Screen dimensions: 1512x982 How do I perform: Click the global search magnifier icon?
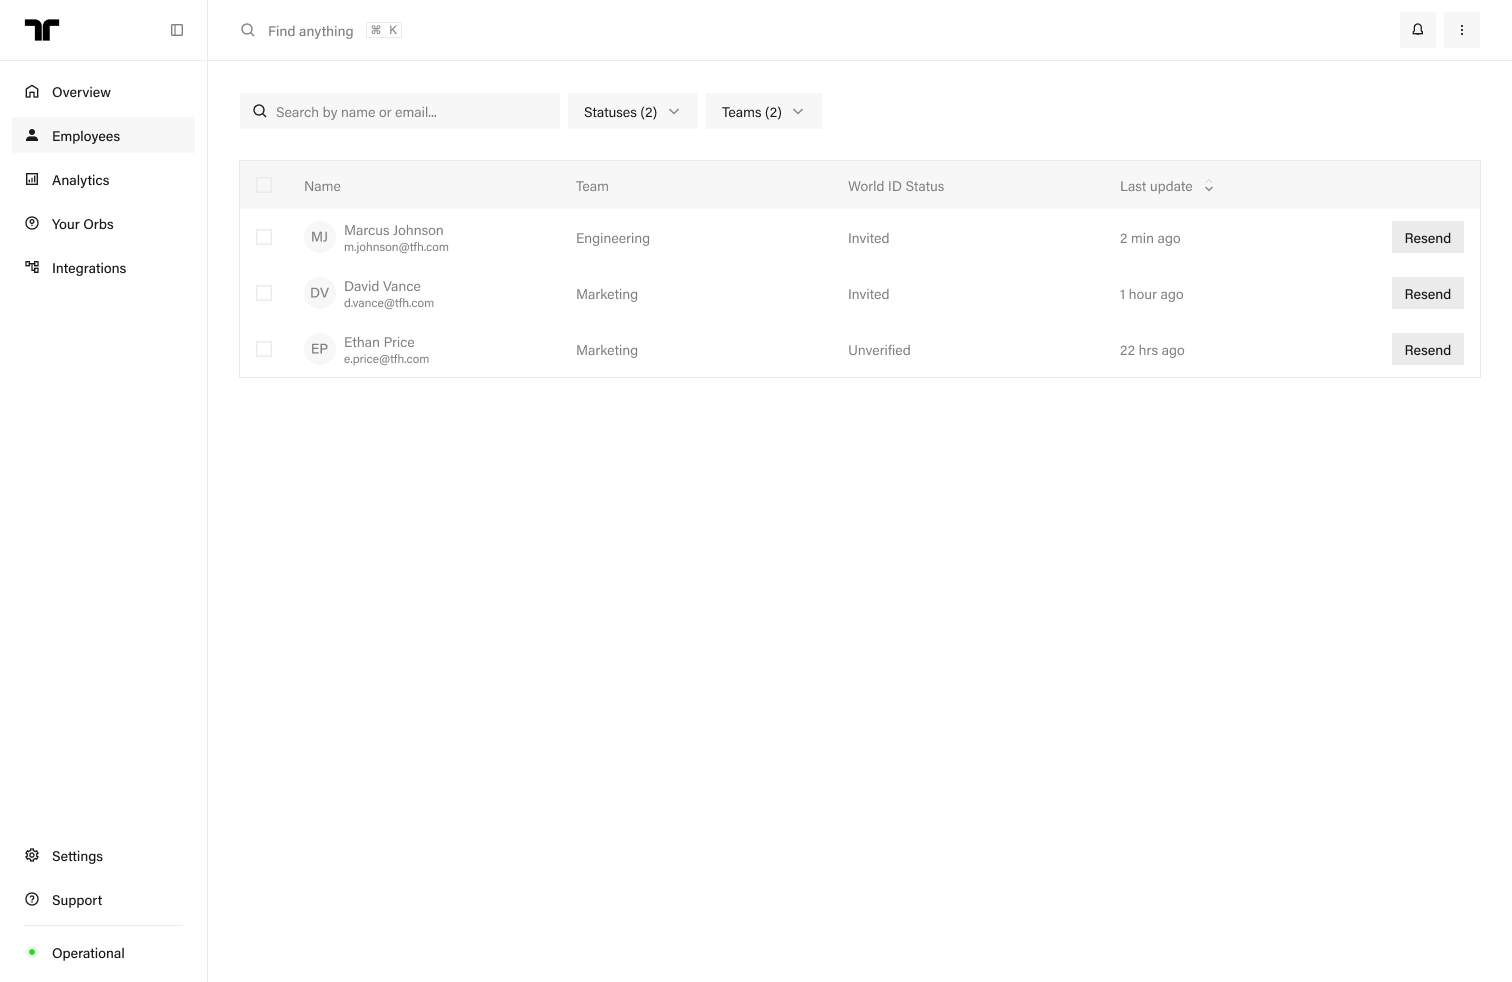click(248, 30)
